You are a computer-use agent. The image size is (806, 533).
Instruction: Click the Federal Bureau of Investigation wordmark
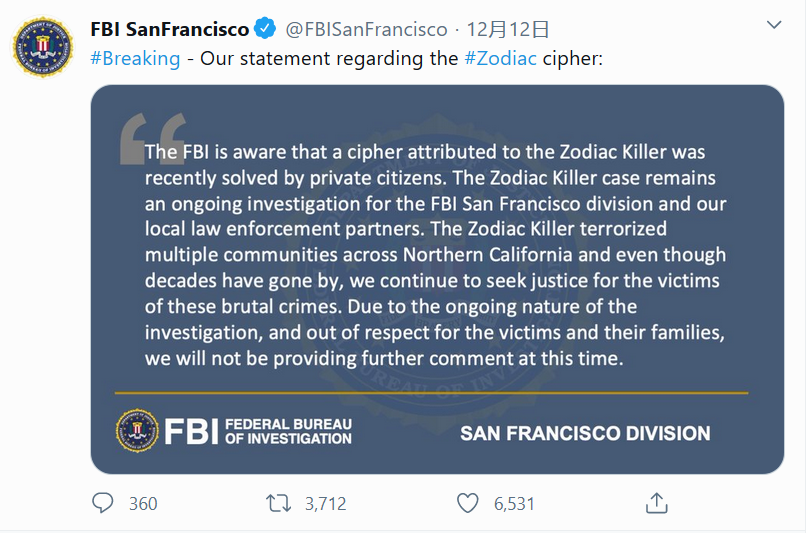tap(288, 431)
